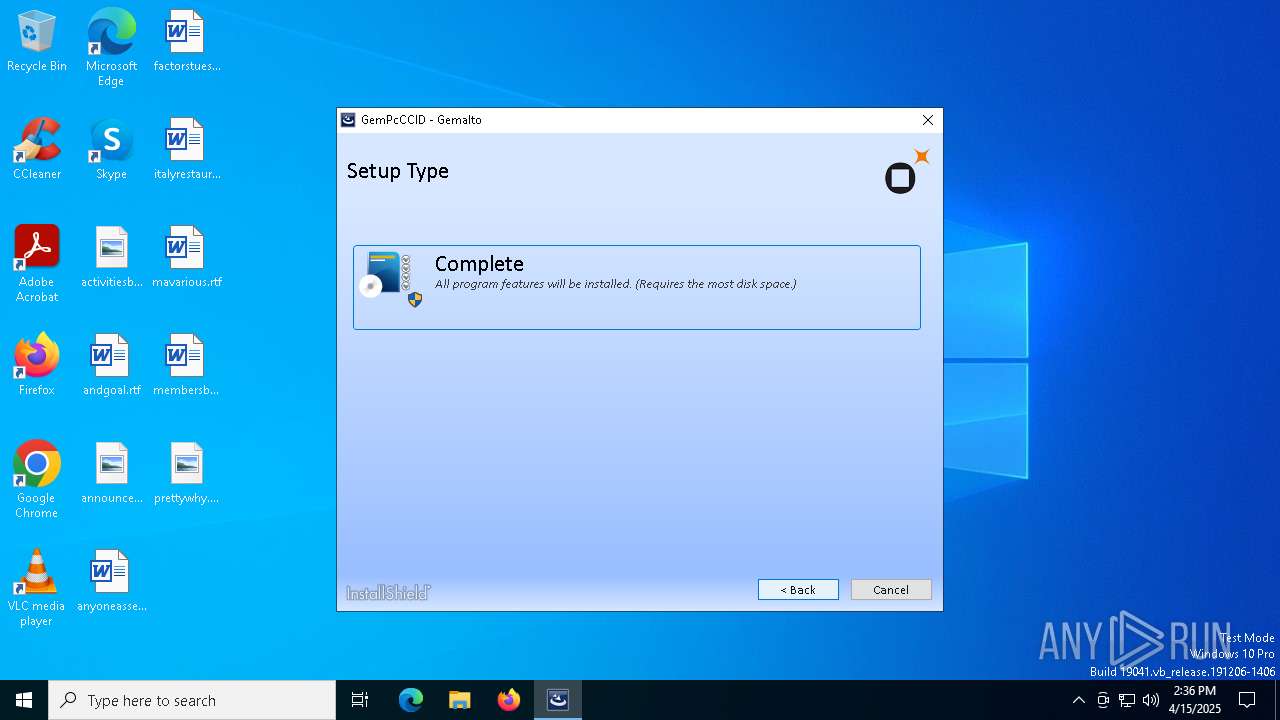Open Microsoft Edge desktop shortcut
The image size is (1280, 720).
111,47
